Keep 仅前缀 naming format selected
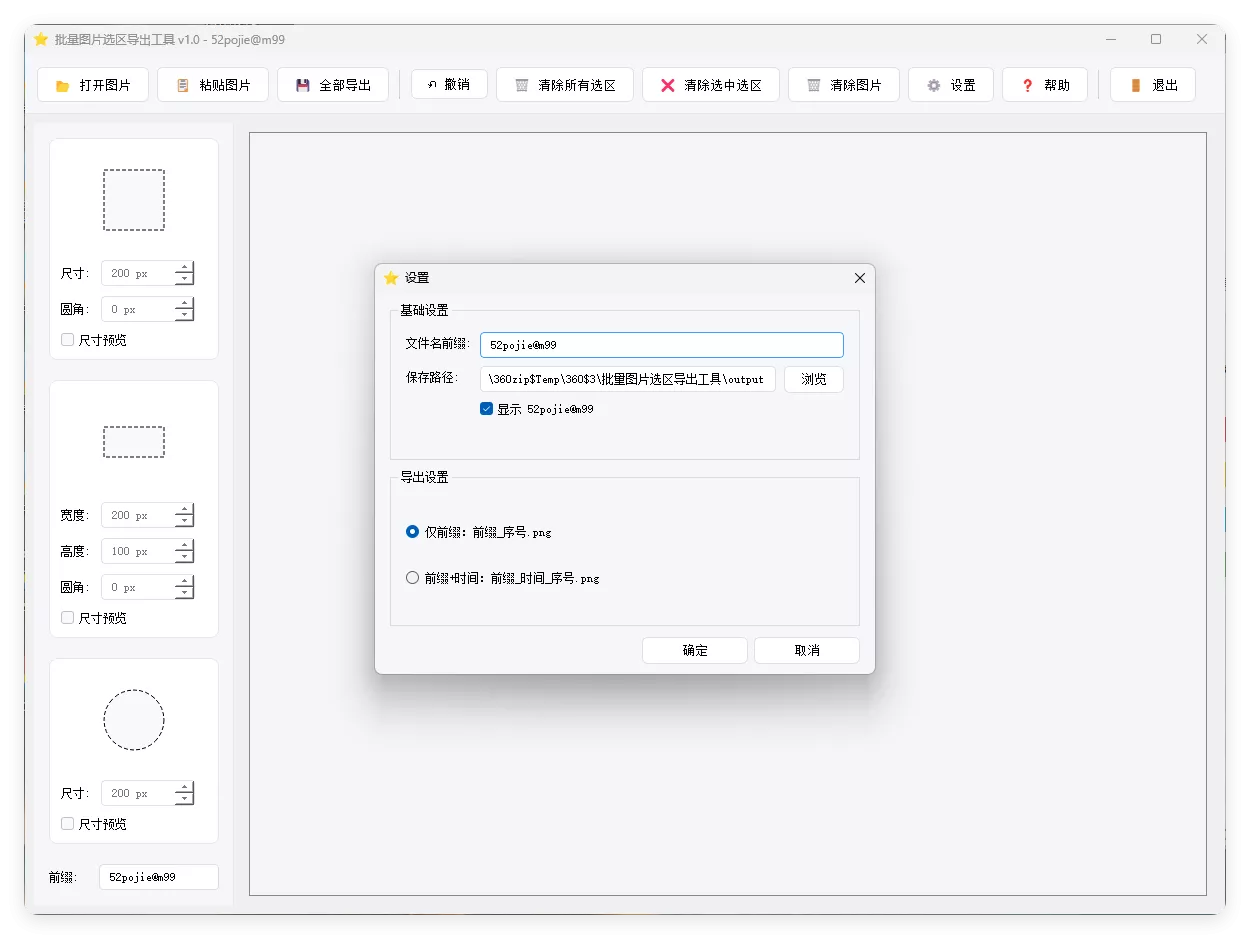 tap(411, 532)
